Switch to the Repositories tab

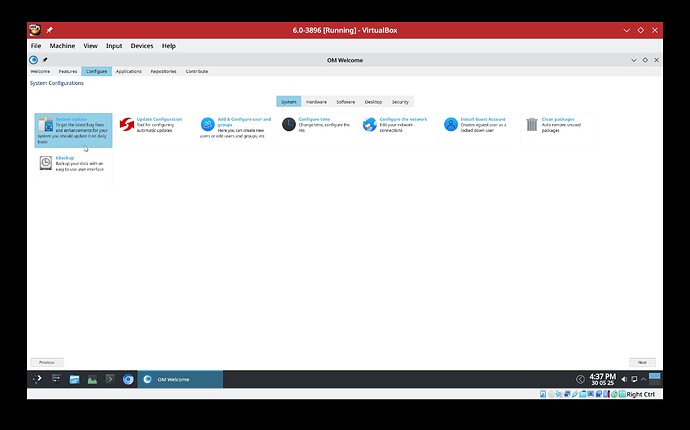click(163, 71)
